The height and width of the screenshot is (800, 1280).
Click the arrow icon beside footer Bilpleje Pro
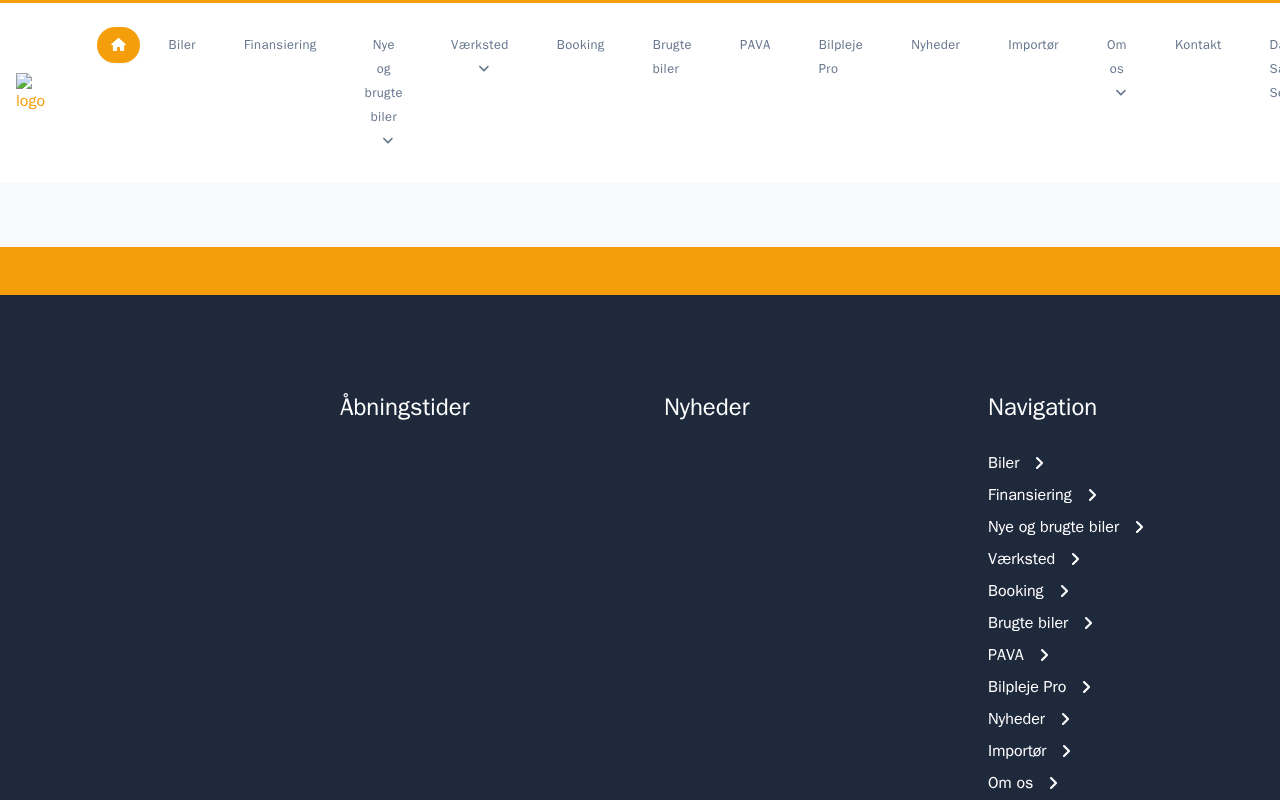point(1086,687)
